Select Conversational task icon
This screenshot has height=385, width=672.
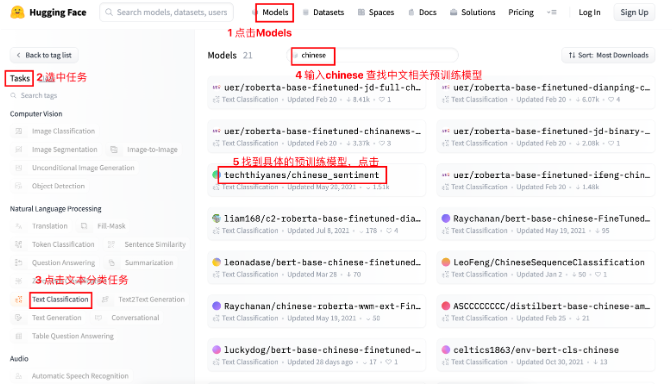tap(99, 318)
